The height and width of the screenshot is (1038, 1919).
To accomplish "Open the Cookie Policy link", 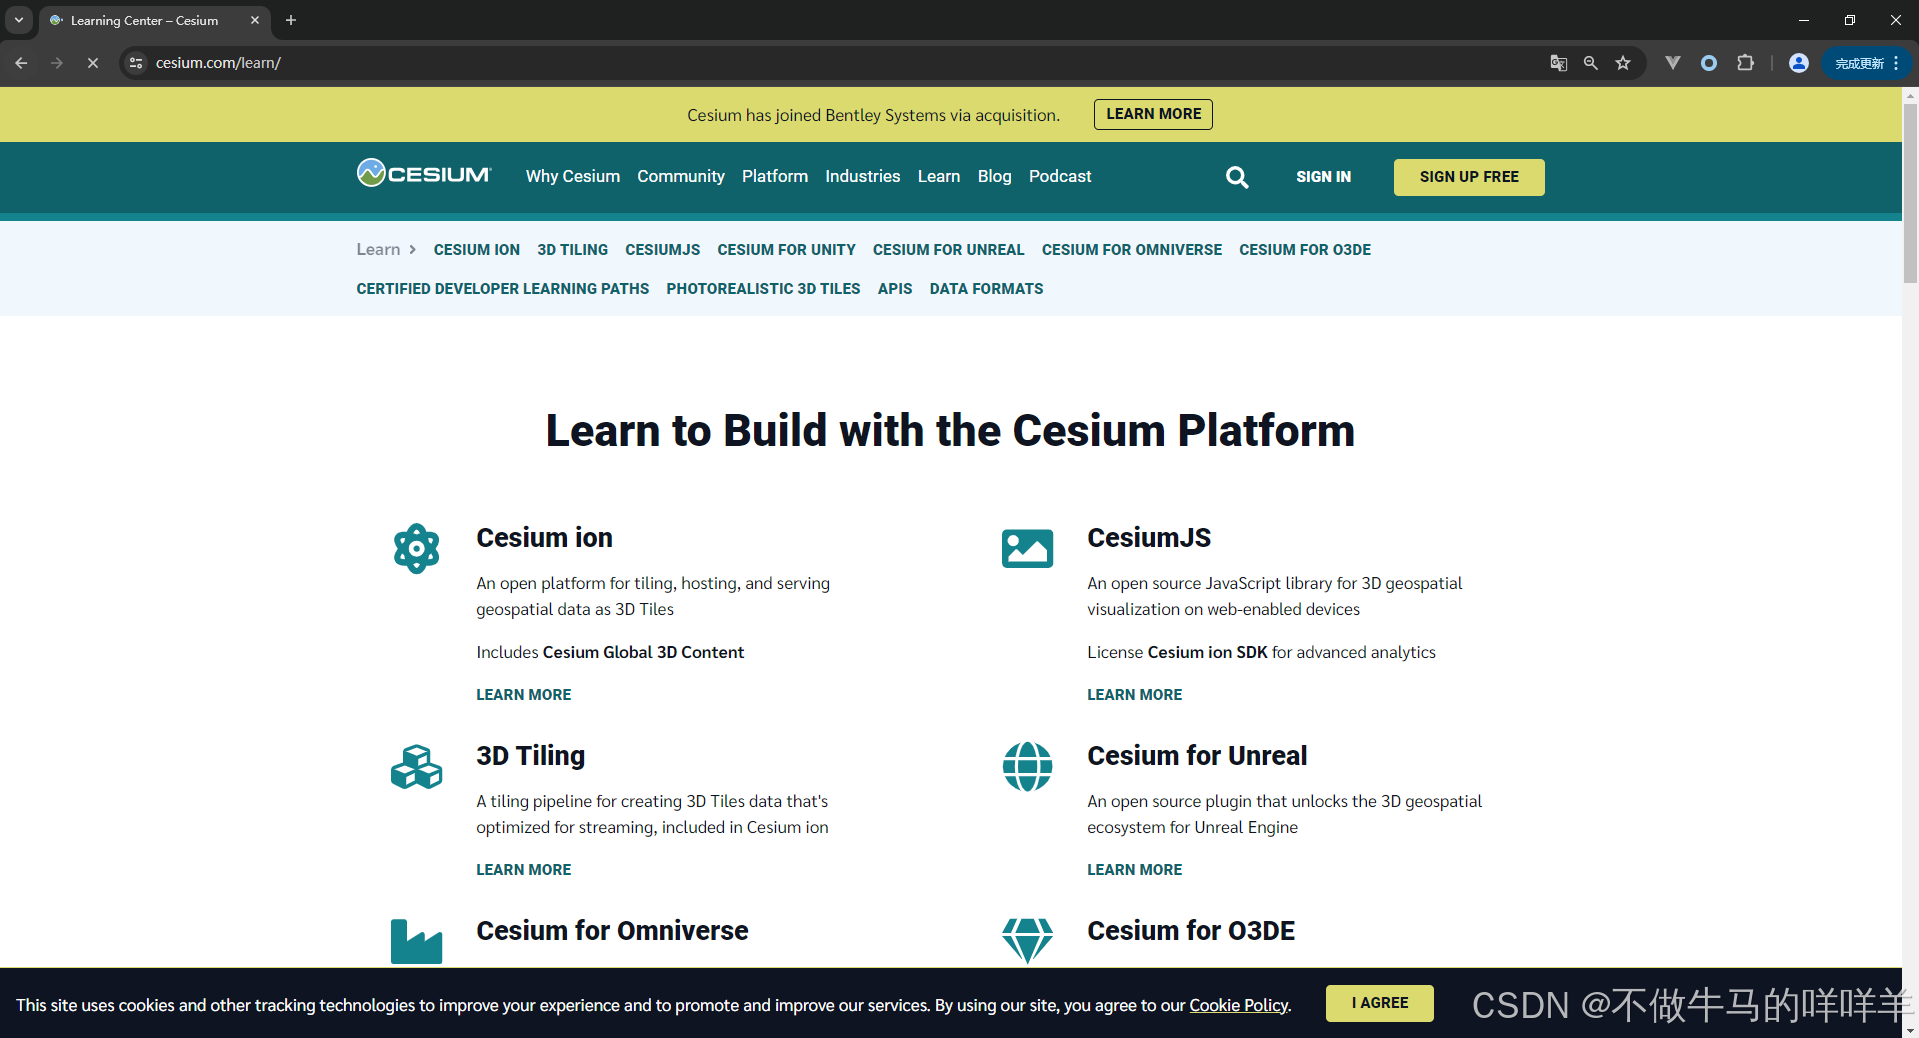I will click(x=1238, y=1005).
